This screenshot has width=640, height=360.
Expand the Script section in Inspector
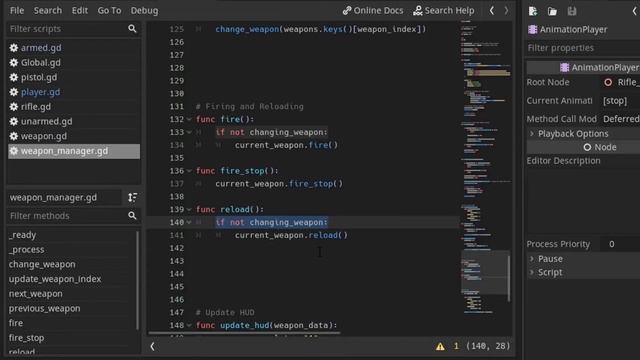click(583, 273)
